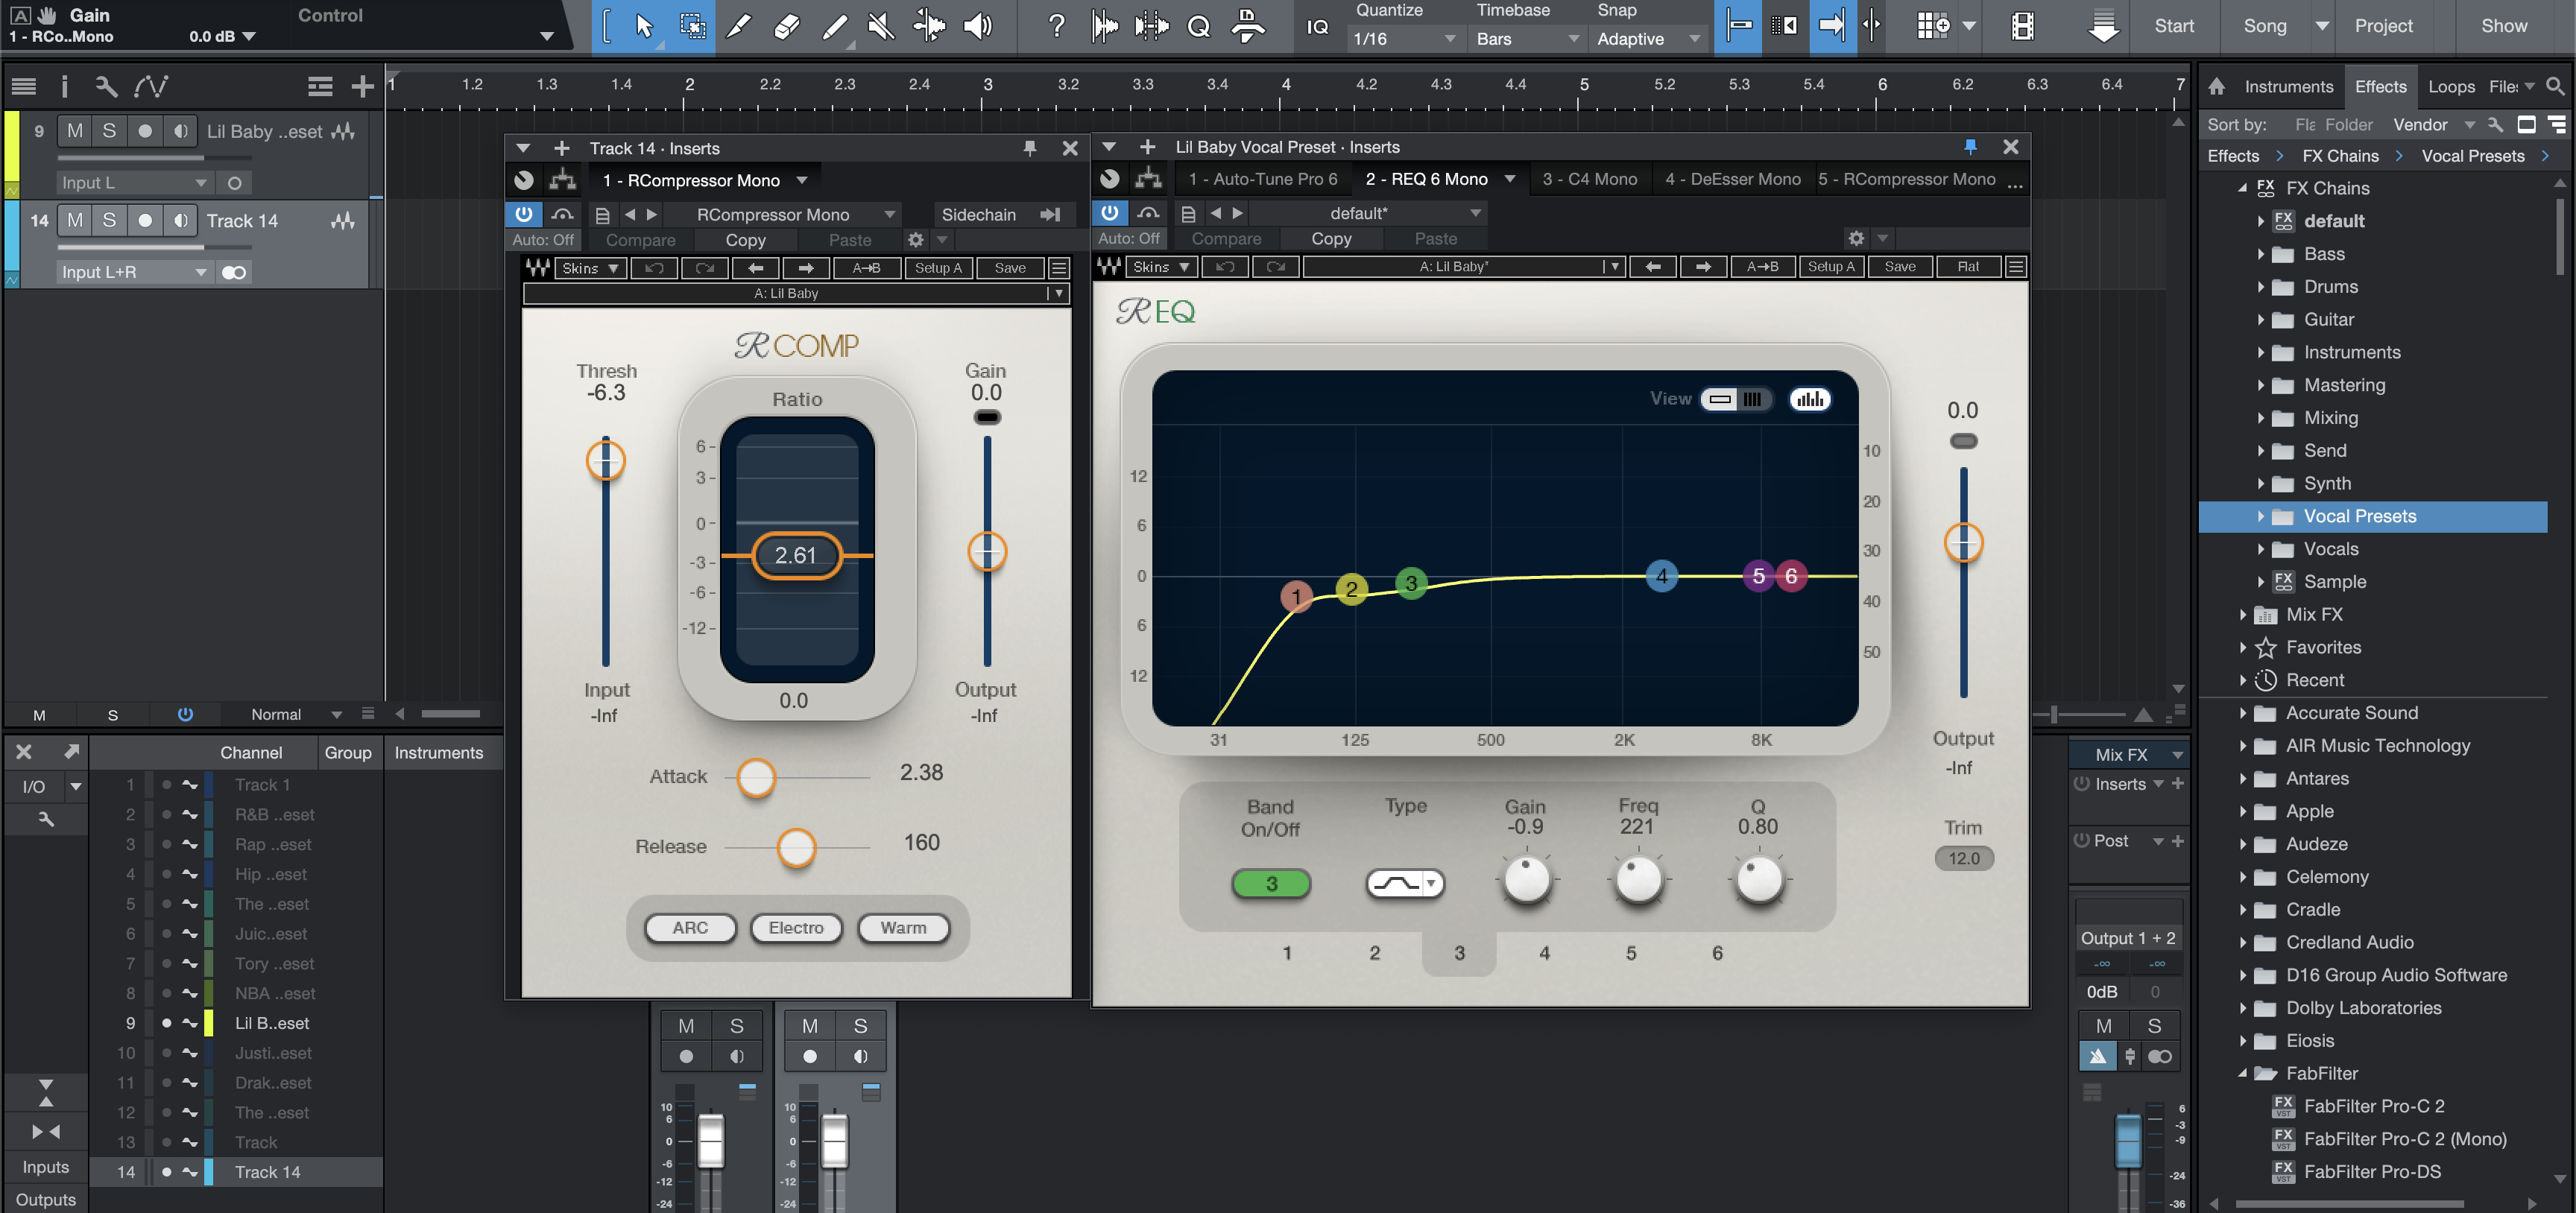The width and height of the screenshot is (2576, 1213).
Task: Select the Eraser tool
Action: pyautogui.click(x=787, y=26)
